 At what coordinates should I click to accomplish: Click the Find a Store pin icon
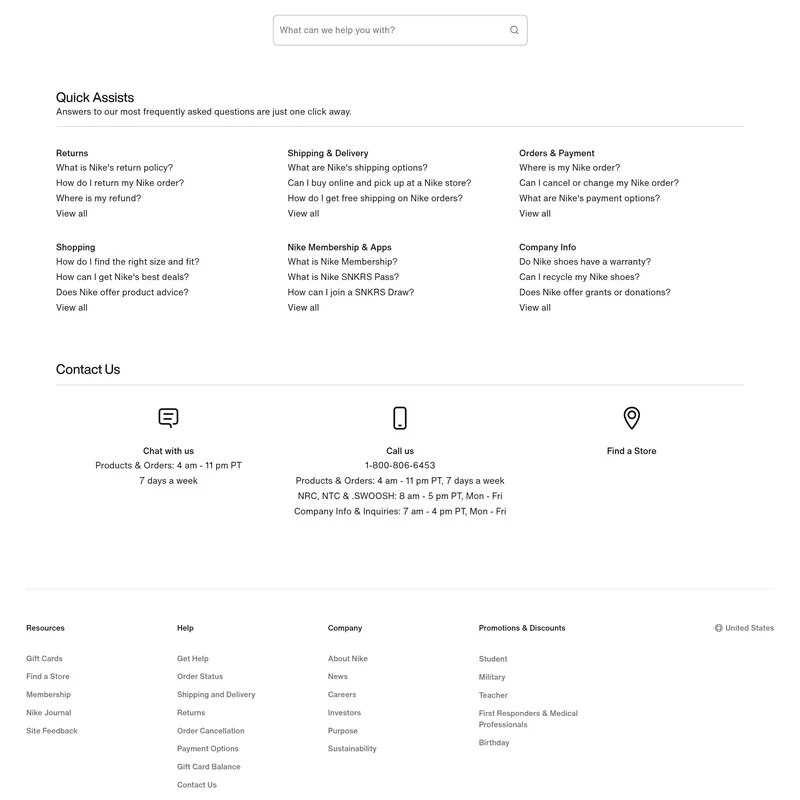point(631,418)
